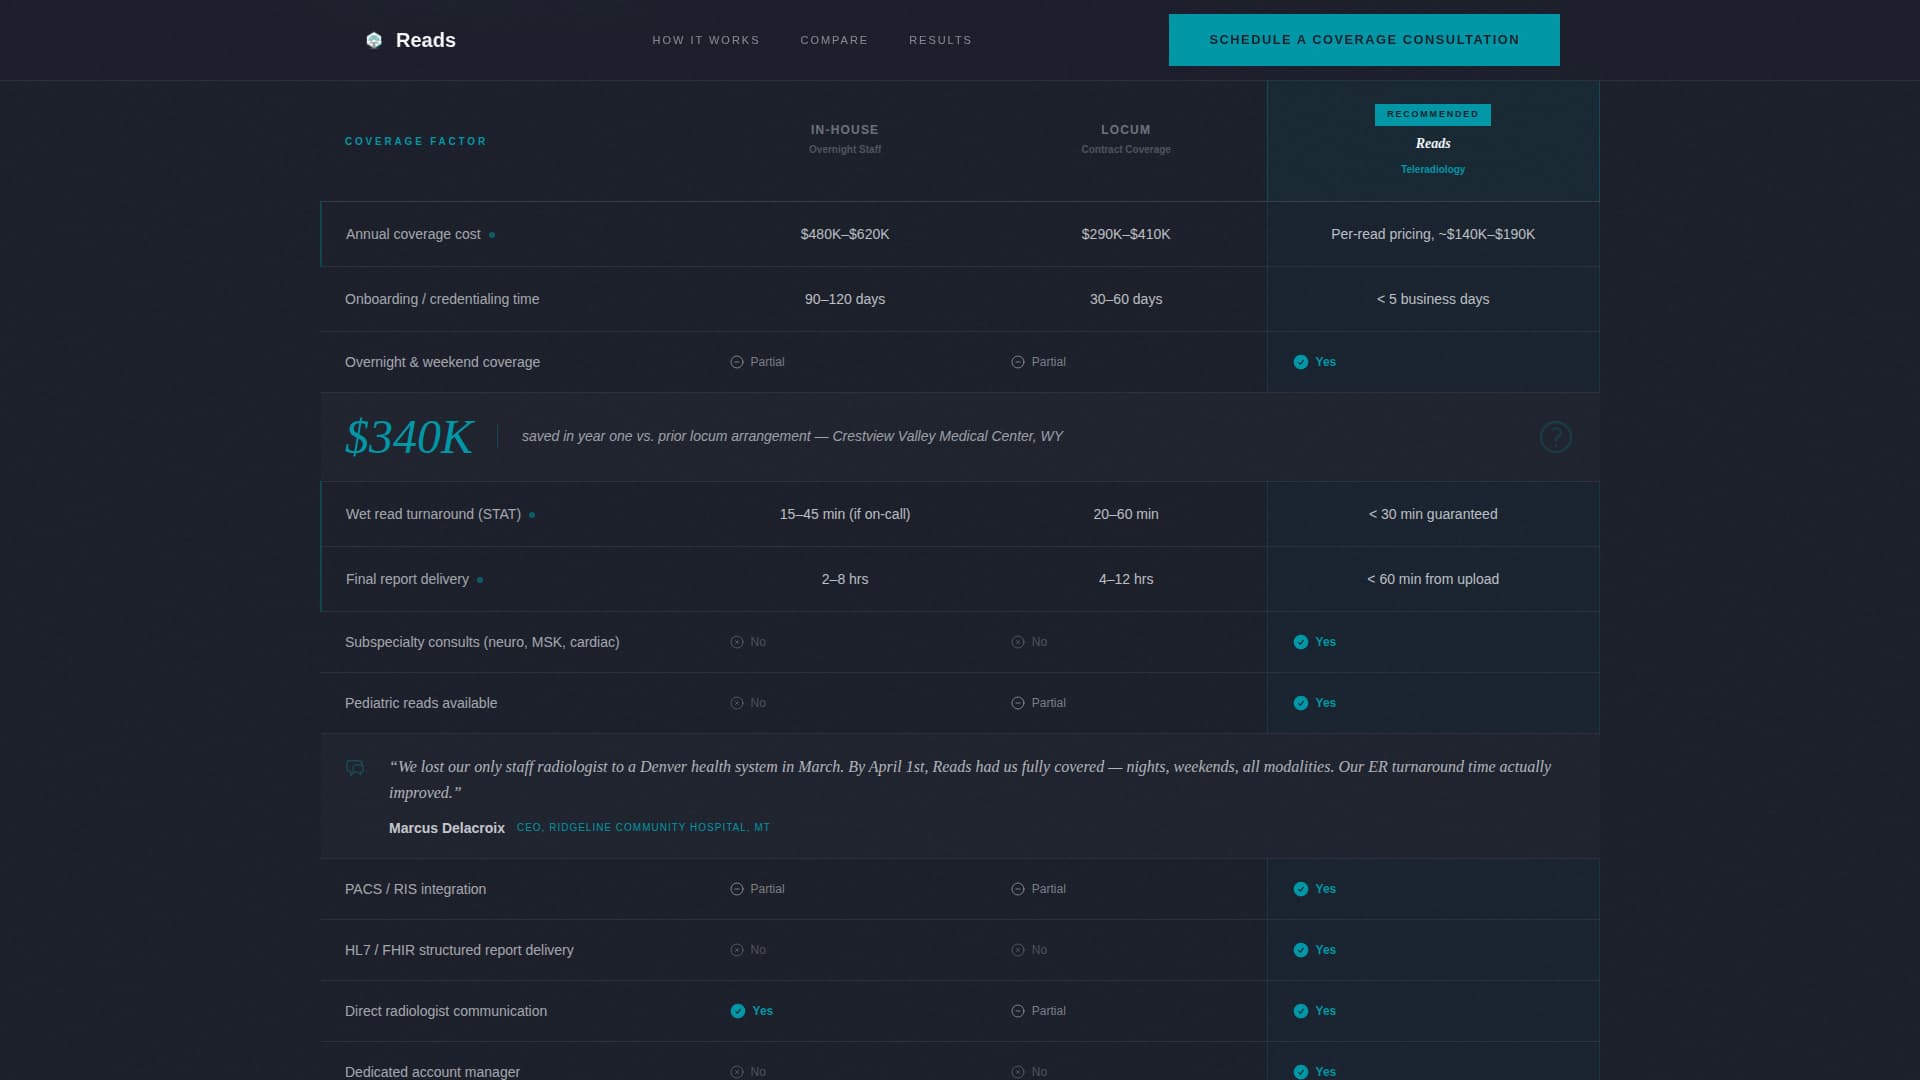
Task: Click Reads Yes checkmark for Pediatric reads available
Action: coord(1301,703)
